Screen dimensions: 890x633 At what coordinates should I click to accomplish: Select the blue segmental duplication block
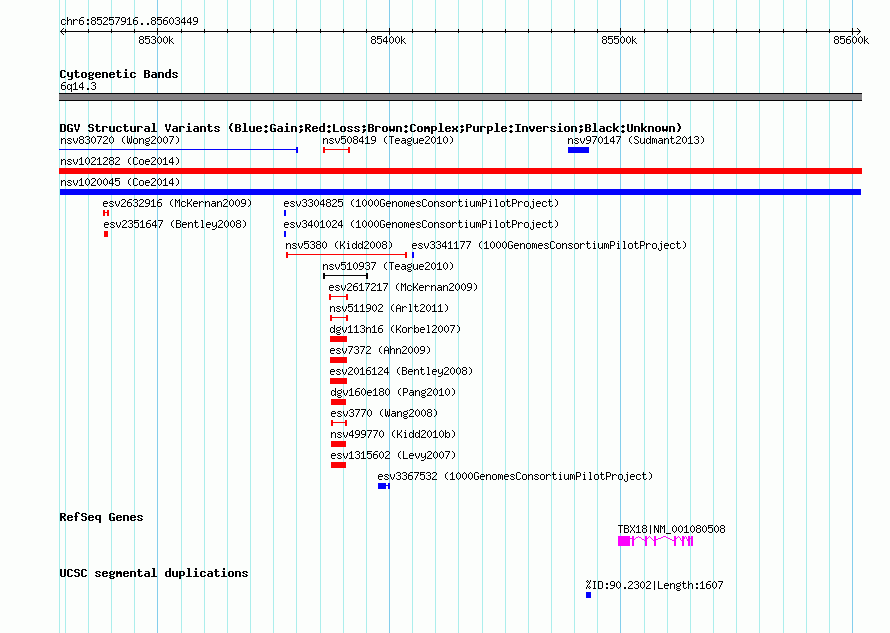tap(589, 595)
